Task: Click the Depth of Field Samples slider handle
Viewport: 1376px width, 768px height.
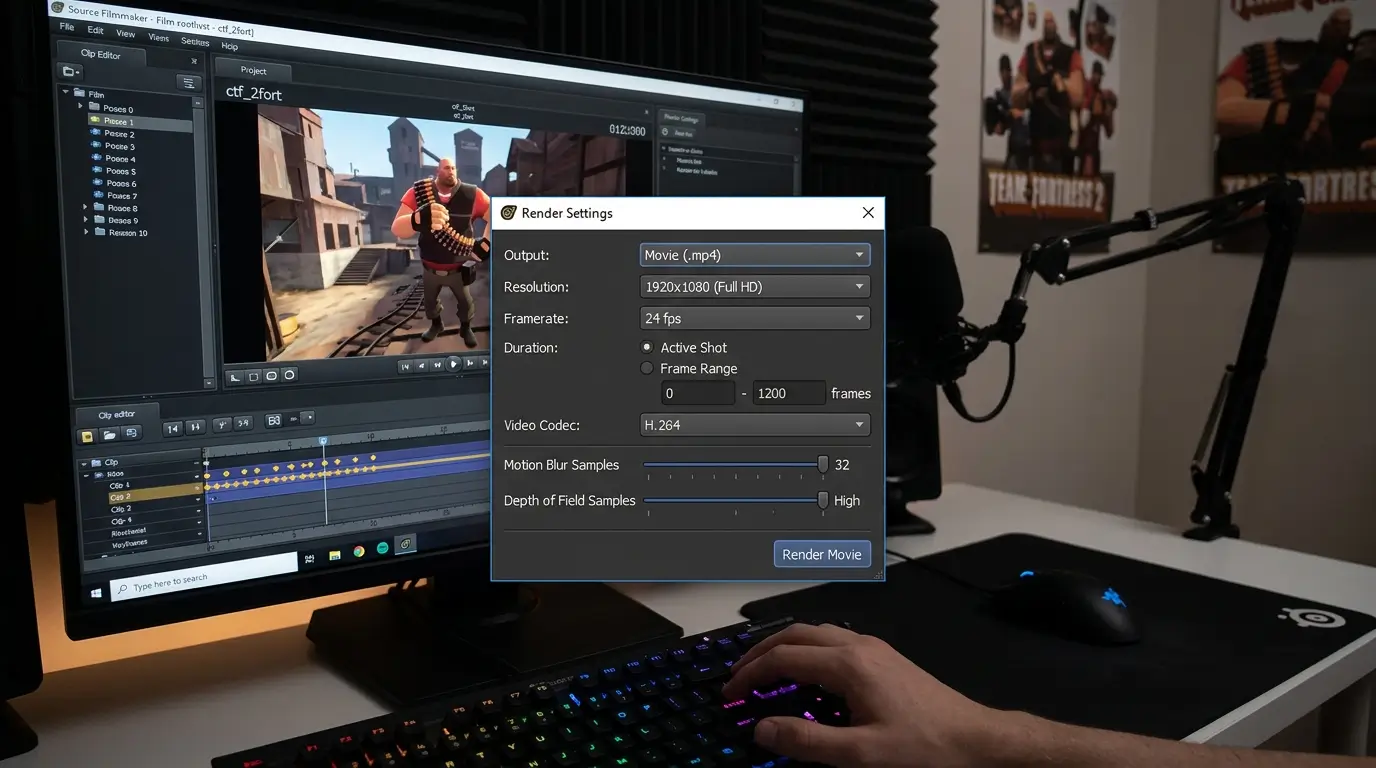Action: pos(823,500)
